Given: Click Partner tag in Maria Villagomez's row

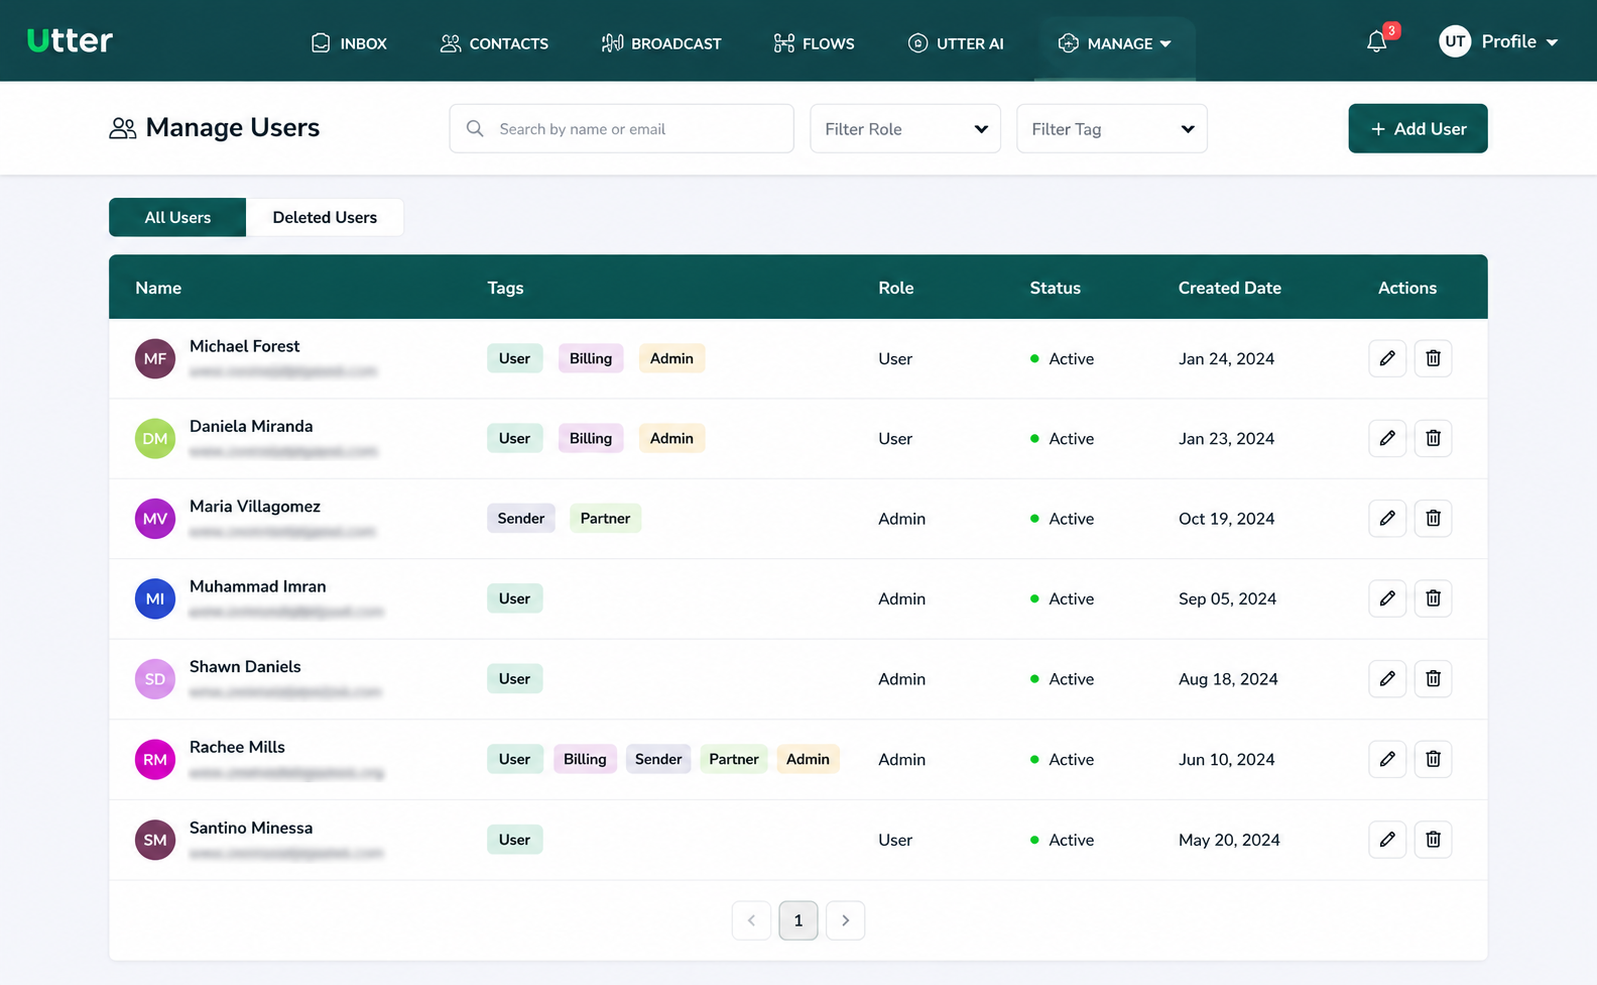Looking at the screenshot, I should tap(605, 518).
